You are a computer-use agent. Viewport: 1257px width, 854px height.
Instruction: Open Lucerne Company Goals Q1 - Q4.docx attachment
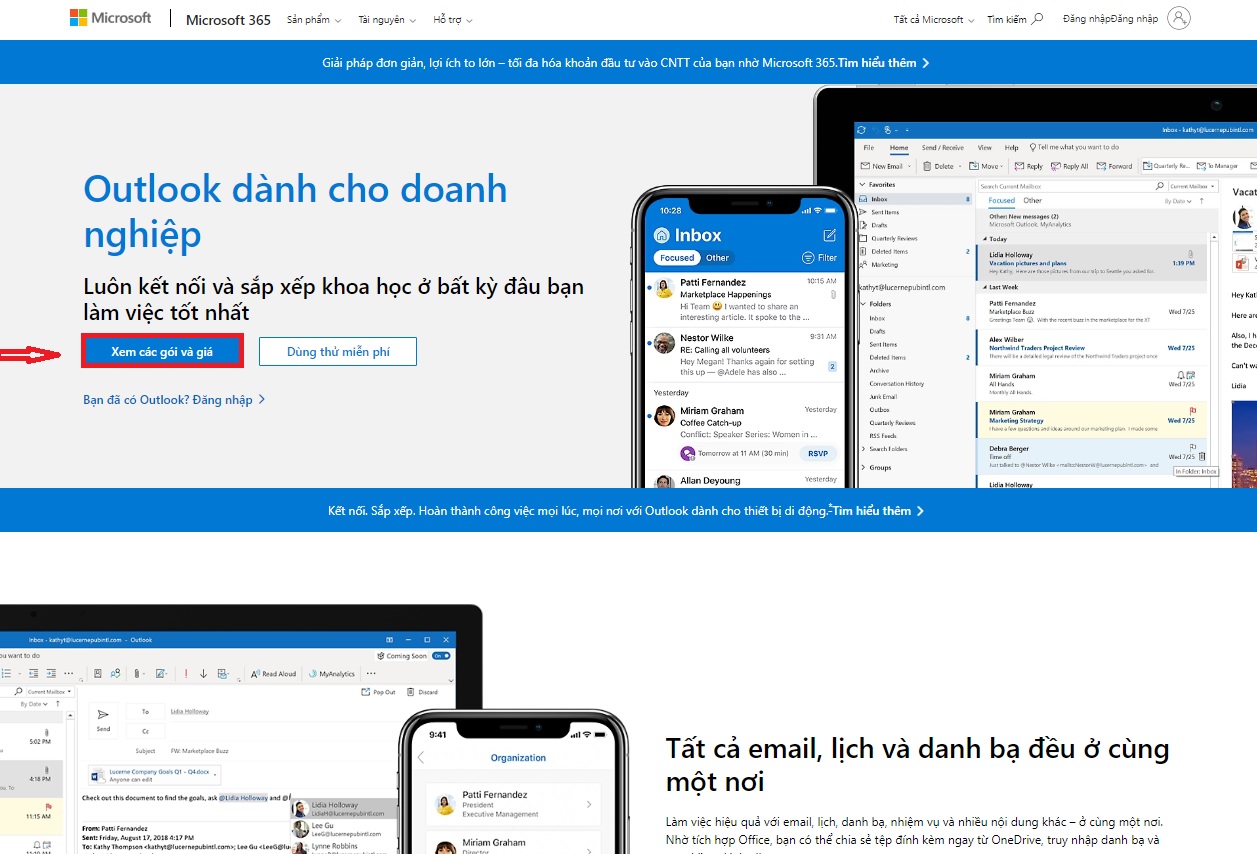(x=154, y=776)
